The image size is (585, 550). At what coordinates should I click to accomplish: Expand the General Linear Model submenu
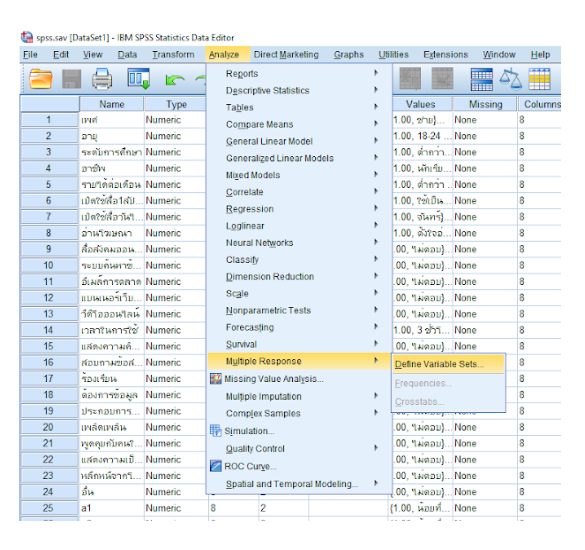tap(299, 141)
